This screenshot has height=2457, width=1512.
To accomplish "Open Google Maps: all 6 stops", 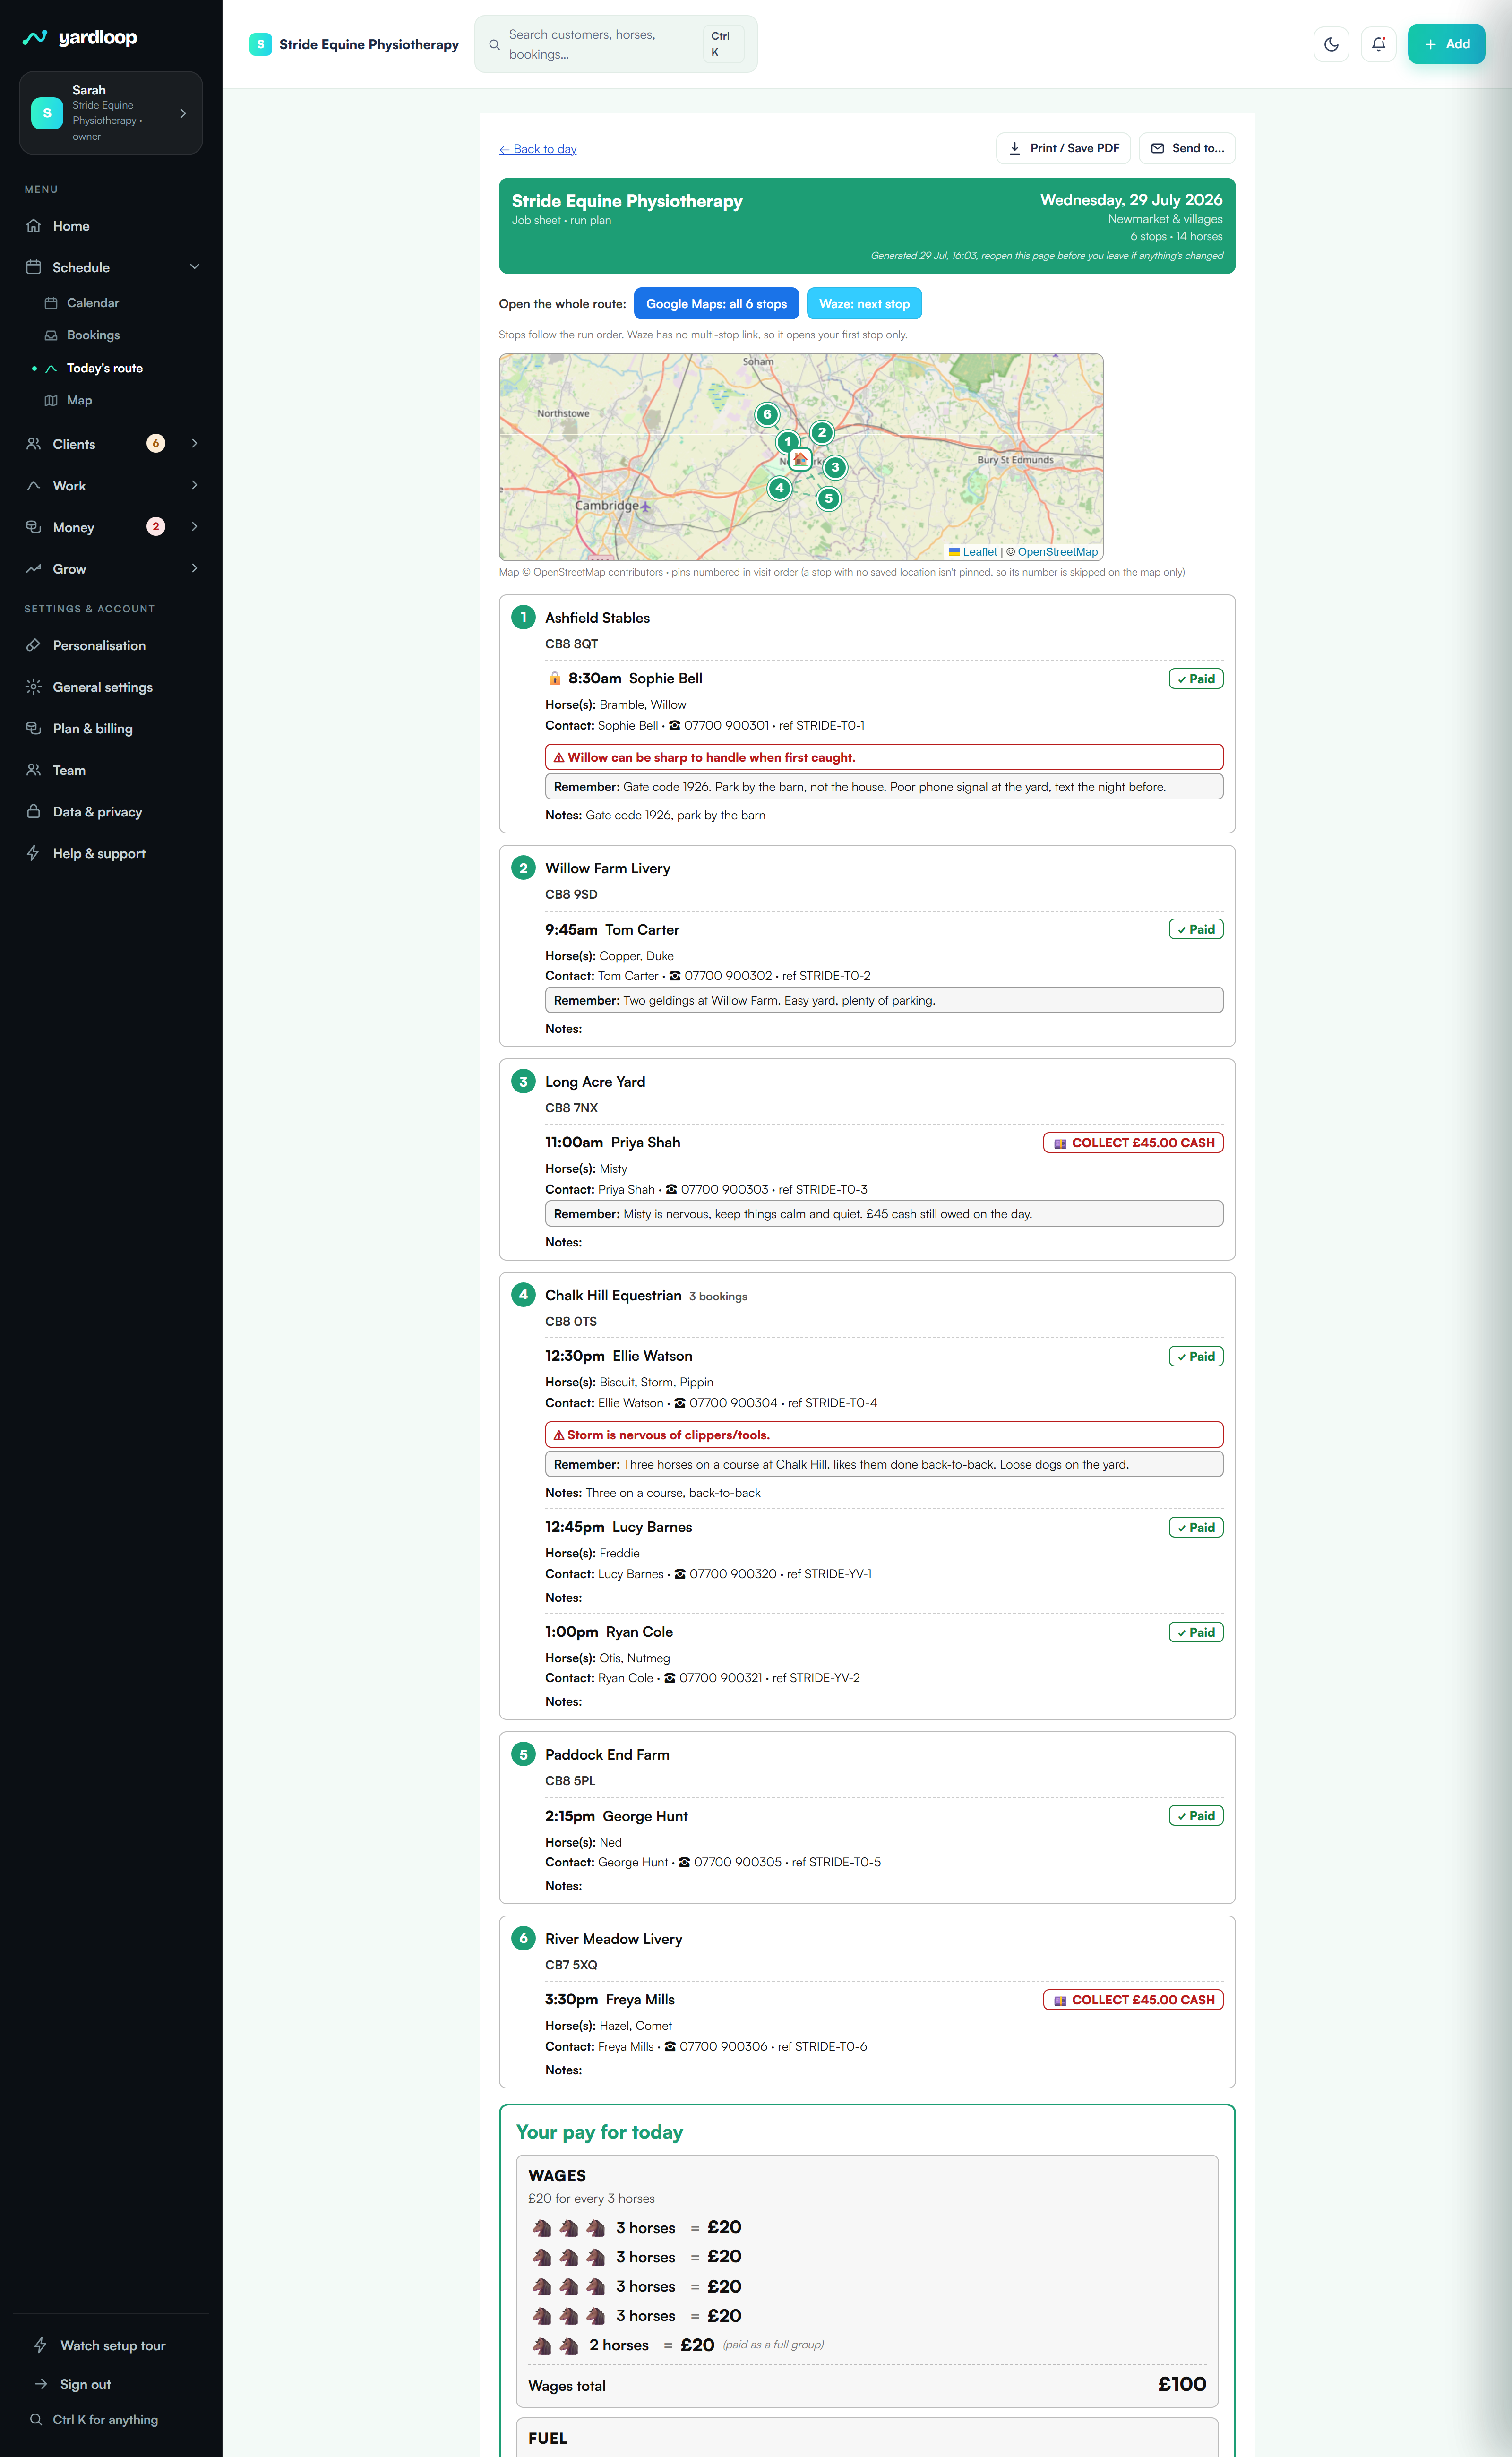I will pyautogui.click(x=716, y=304).
